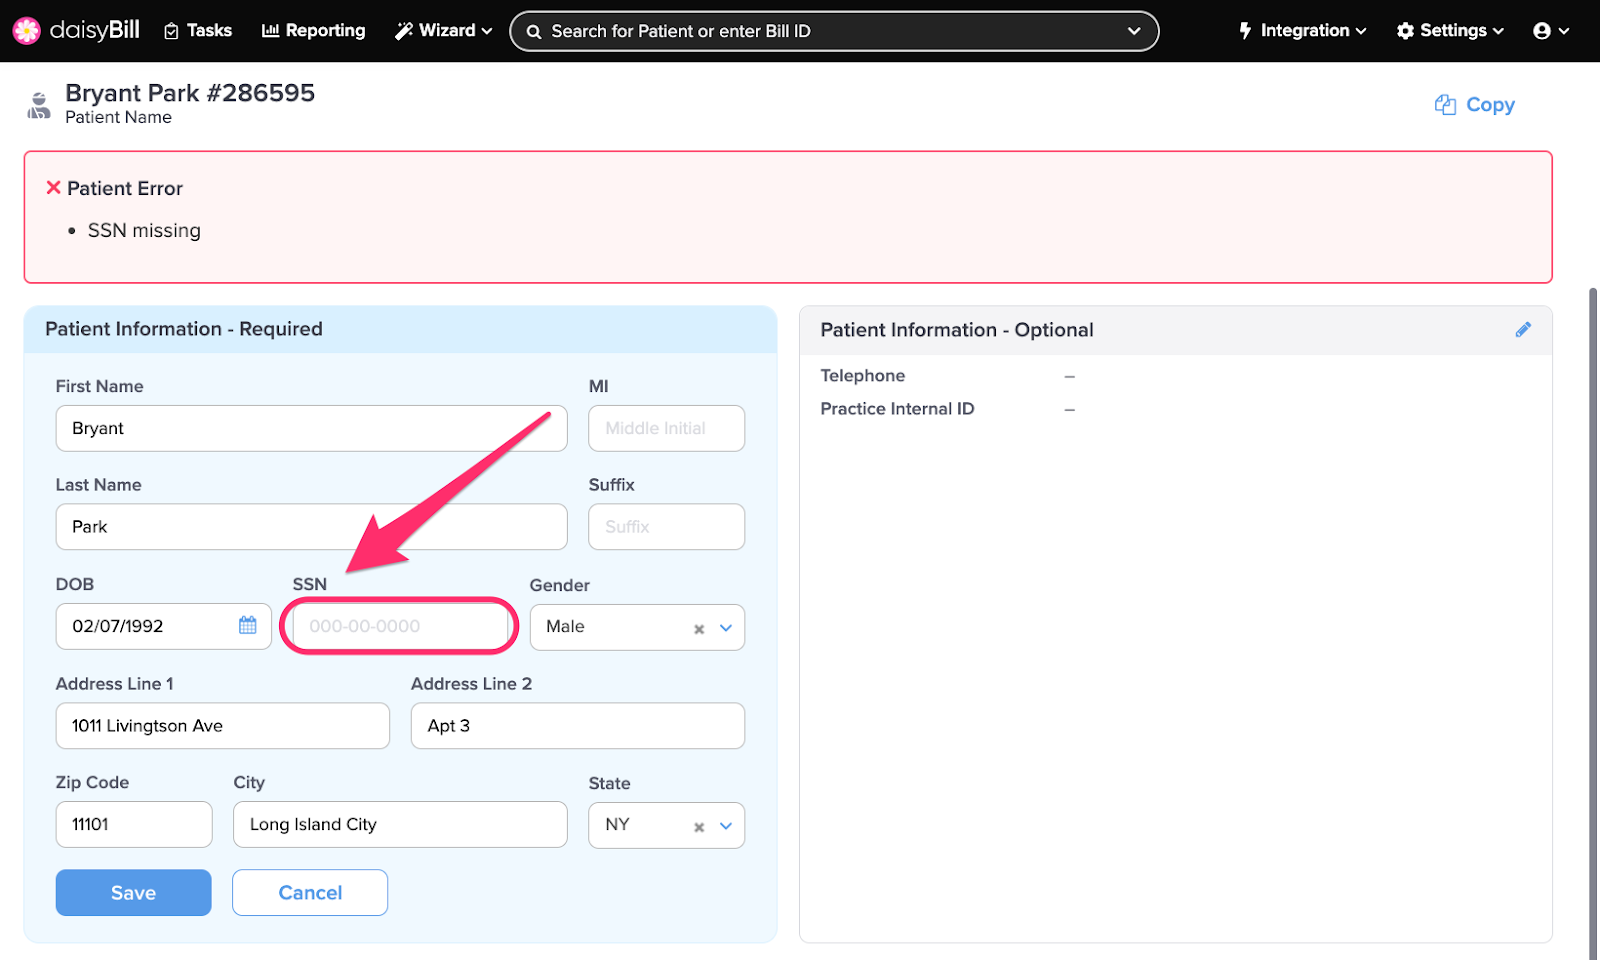Click the pencil edit icon on Patient Information Optional
This screenshot has width=1600, height=960.
(x=1524, y=328)
